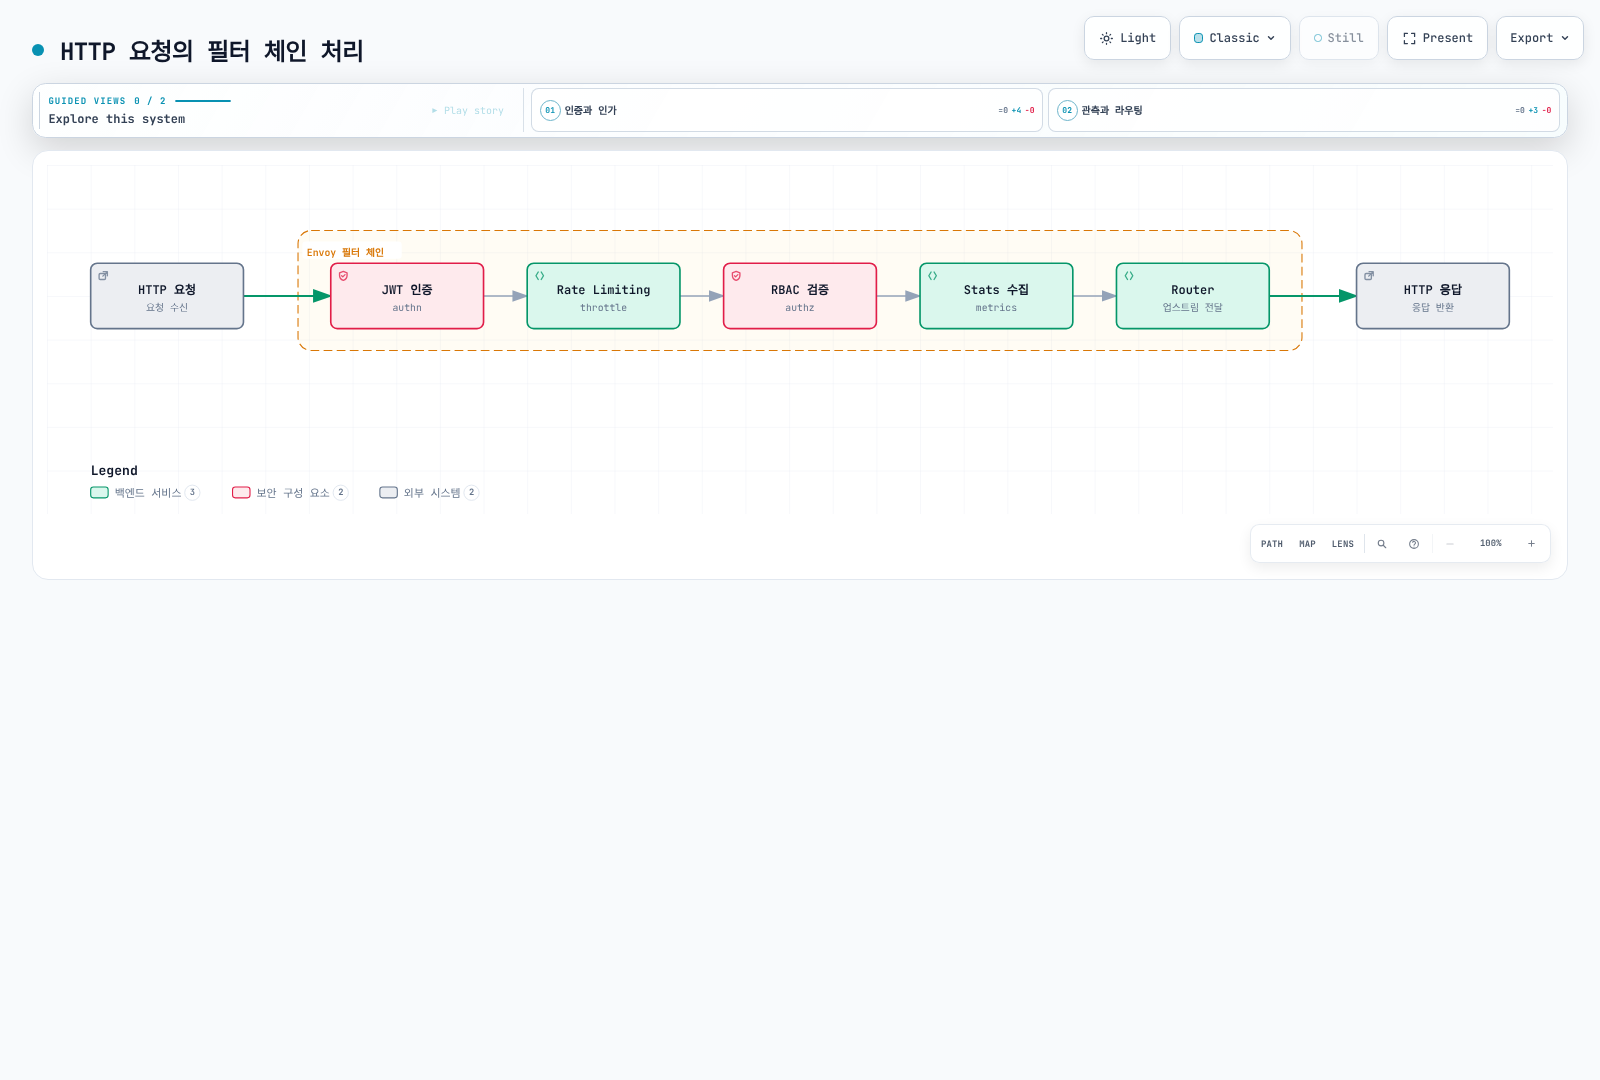The height and width of the screenshot is (1080, 1600).
Task: Toggle 외부 시스템 legend filter
Action: pyautogui.click(x=429, y=492)
